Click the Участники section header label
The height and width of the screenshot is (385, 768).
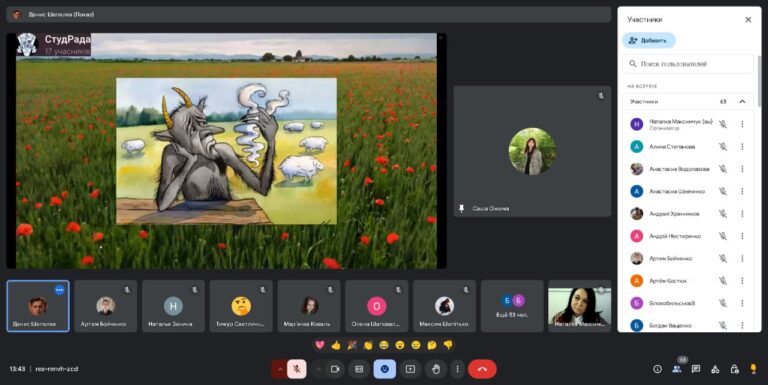coord(644,101)
